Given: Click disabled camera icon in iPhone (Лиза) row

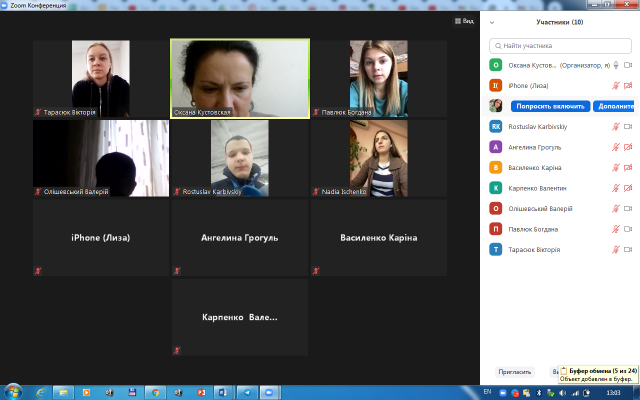Looking at the screenshot, I should tap(628, 86).
